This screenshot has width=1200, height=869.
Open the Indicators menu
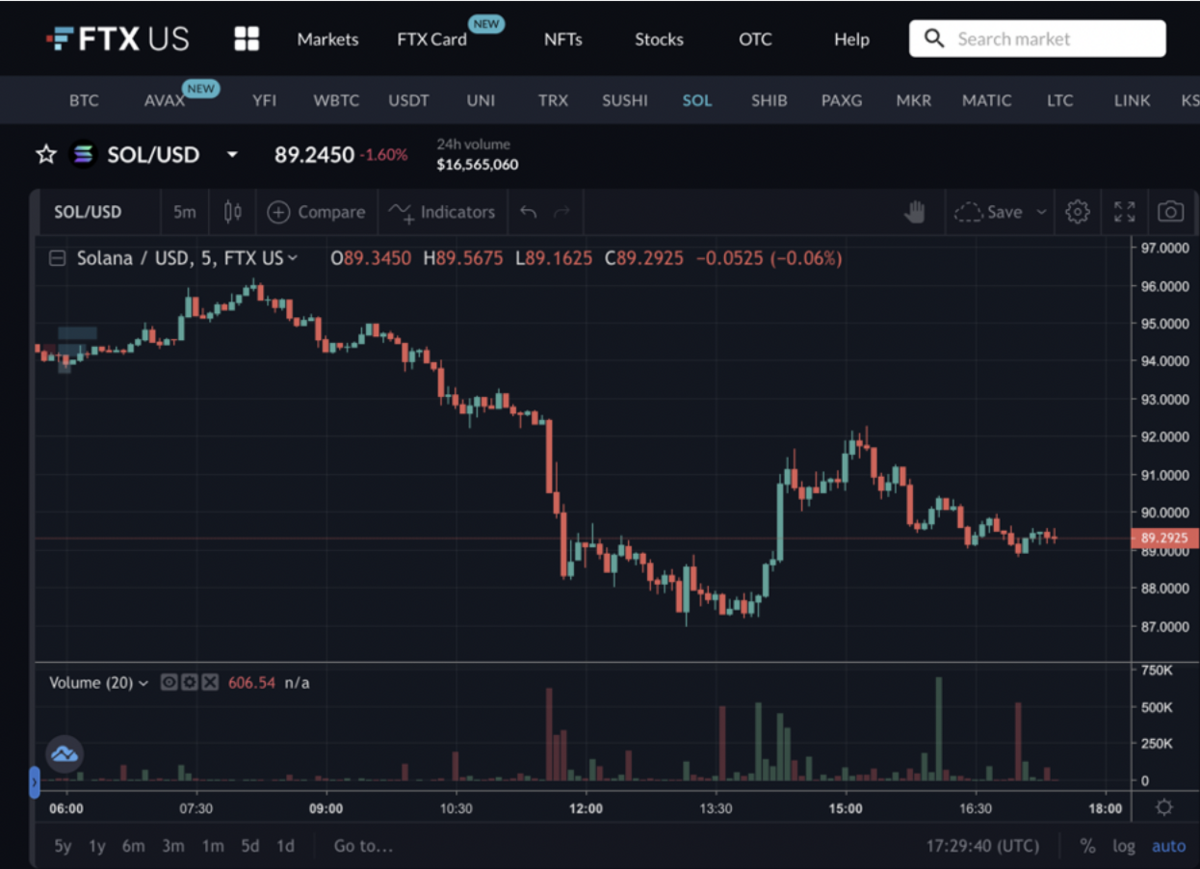pyautogui.click(x=441, y=212)
